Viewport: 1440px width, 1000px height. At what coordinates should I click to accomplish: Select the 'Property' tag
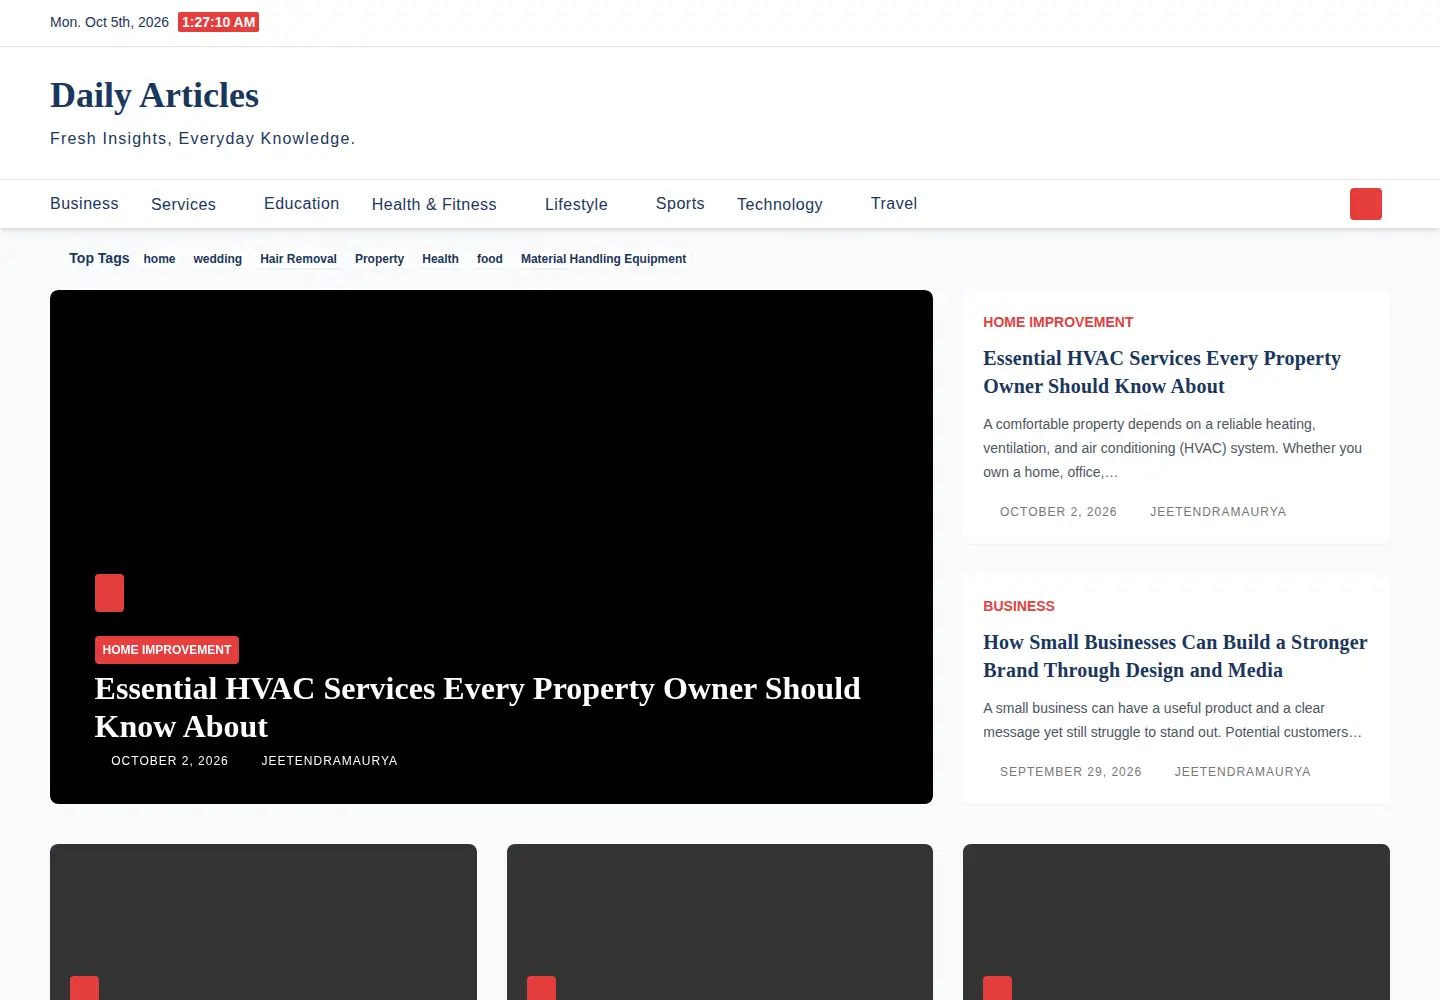point(379,259)
